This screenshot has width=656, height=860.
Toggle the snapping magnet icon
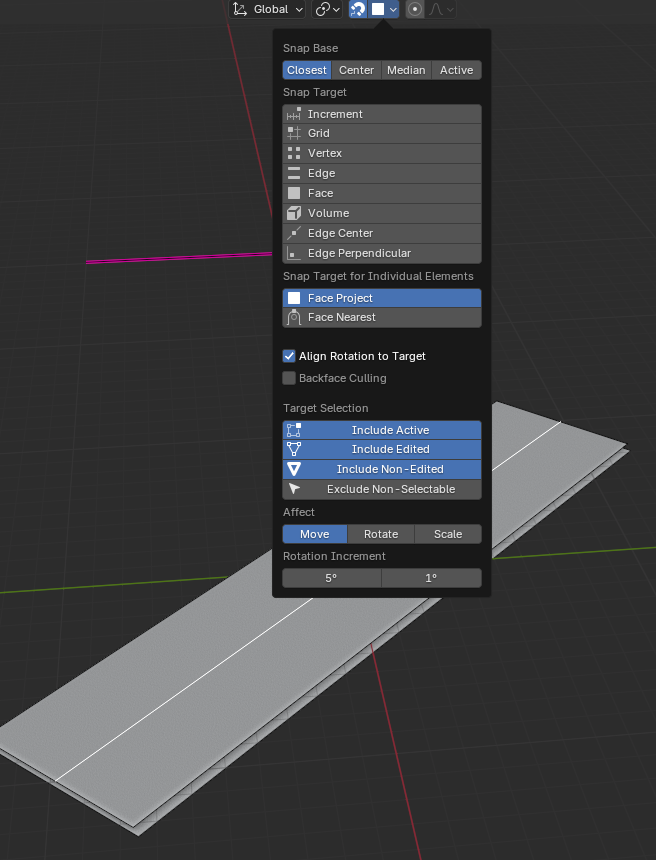(x=358, y=9)
